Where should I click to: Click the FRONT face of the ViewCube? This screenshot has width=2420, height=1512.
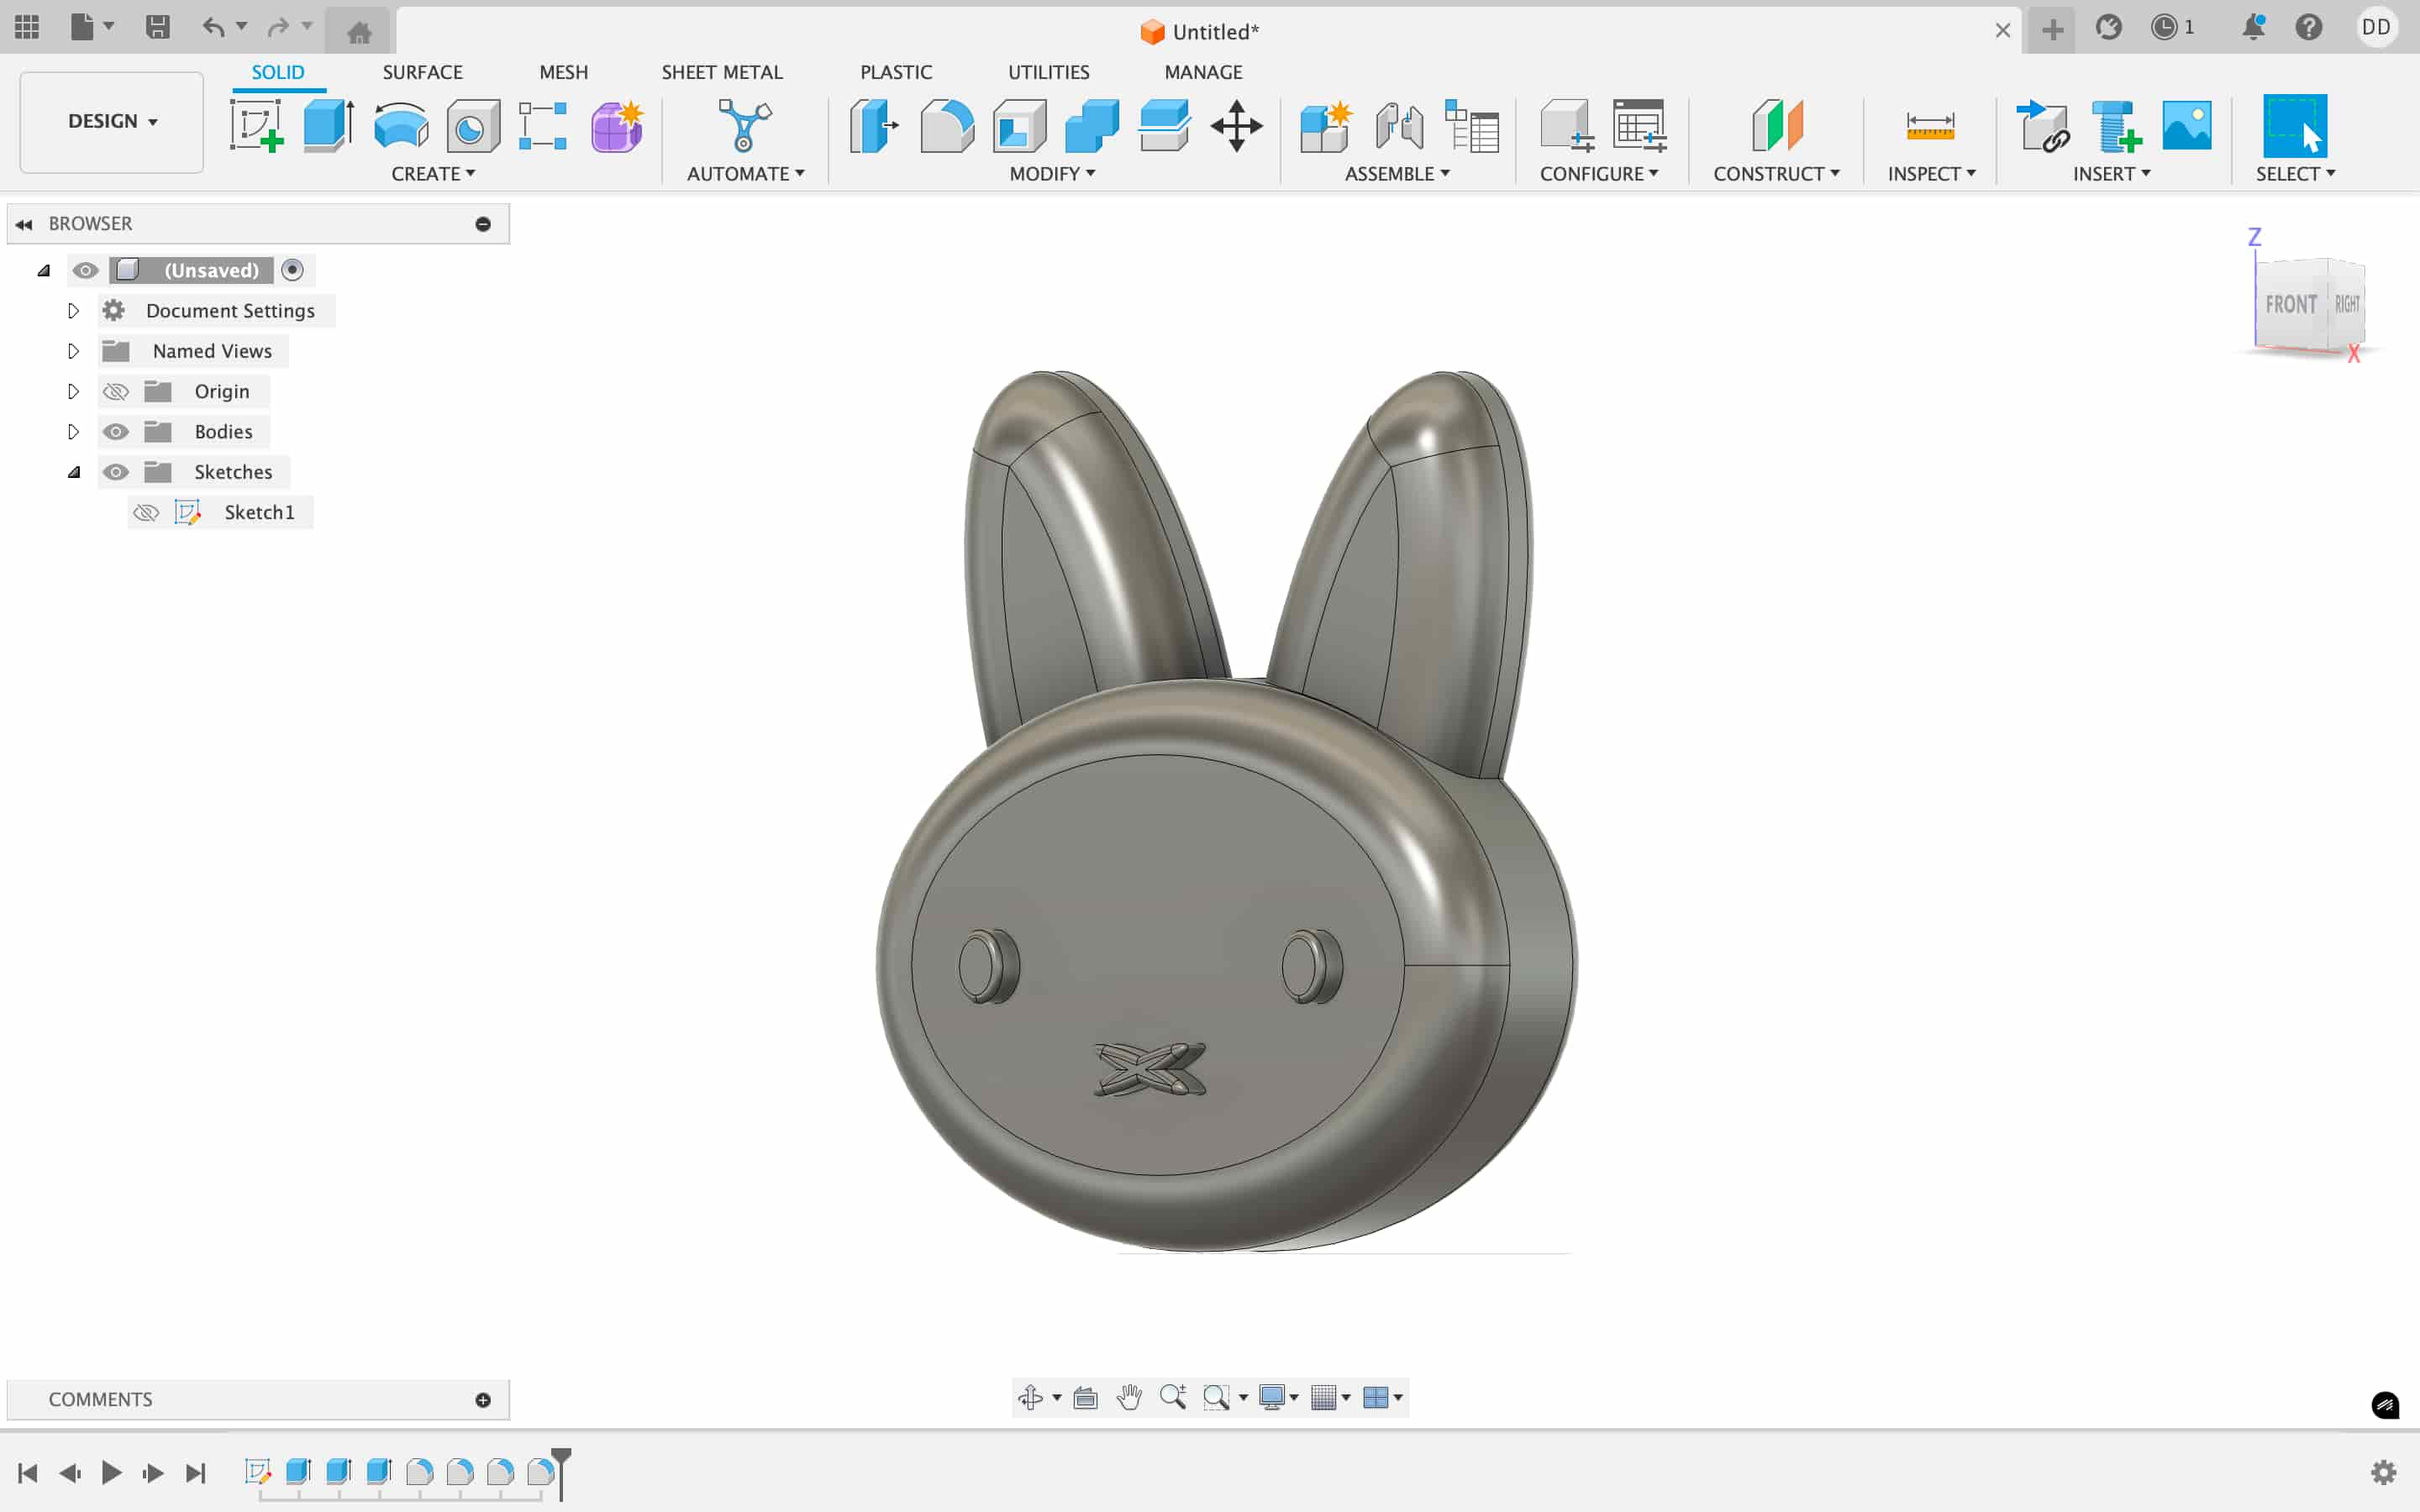pos(2290,304)
